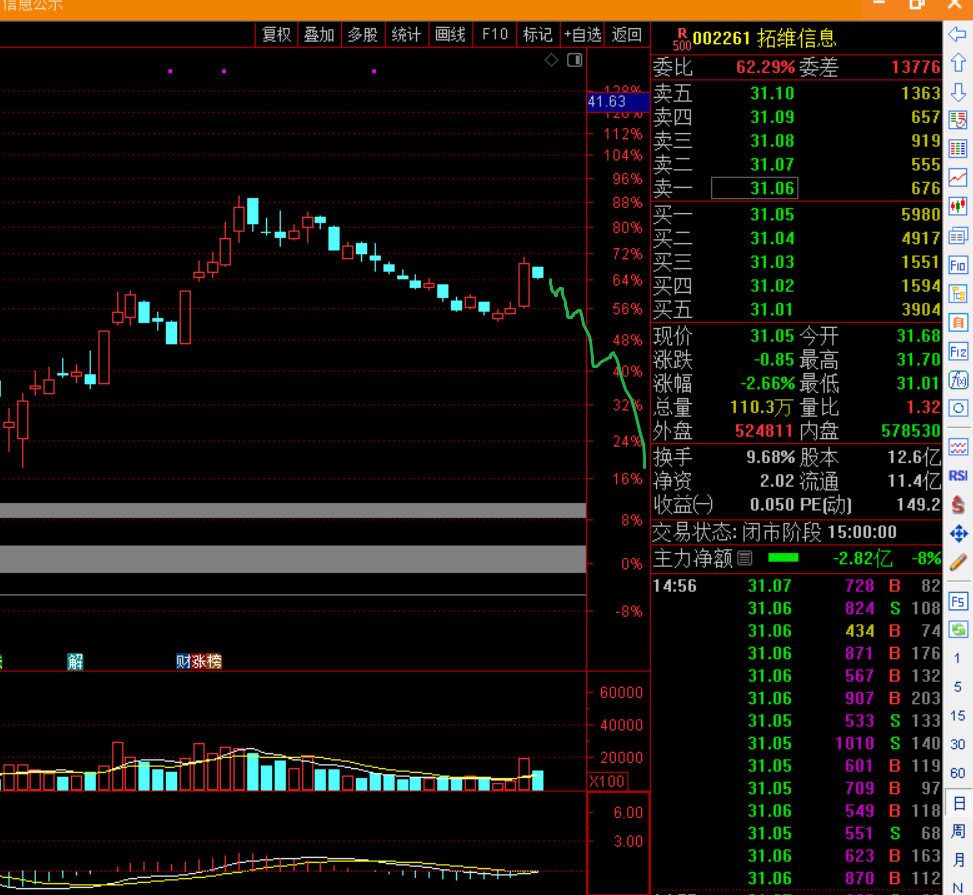Click the diamond icon above chart

(551, 60)
